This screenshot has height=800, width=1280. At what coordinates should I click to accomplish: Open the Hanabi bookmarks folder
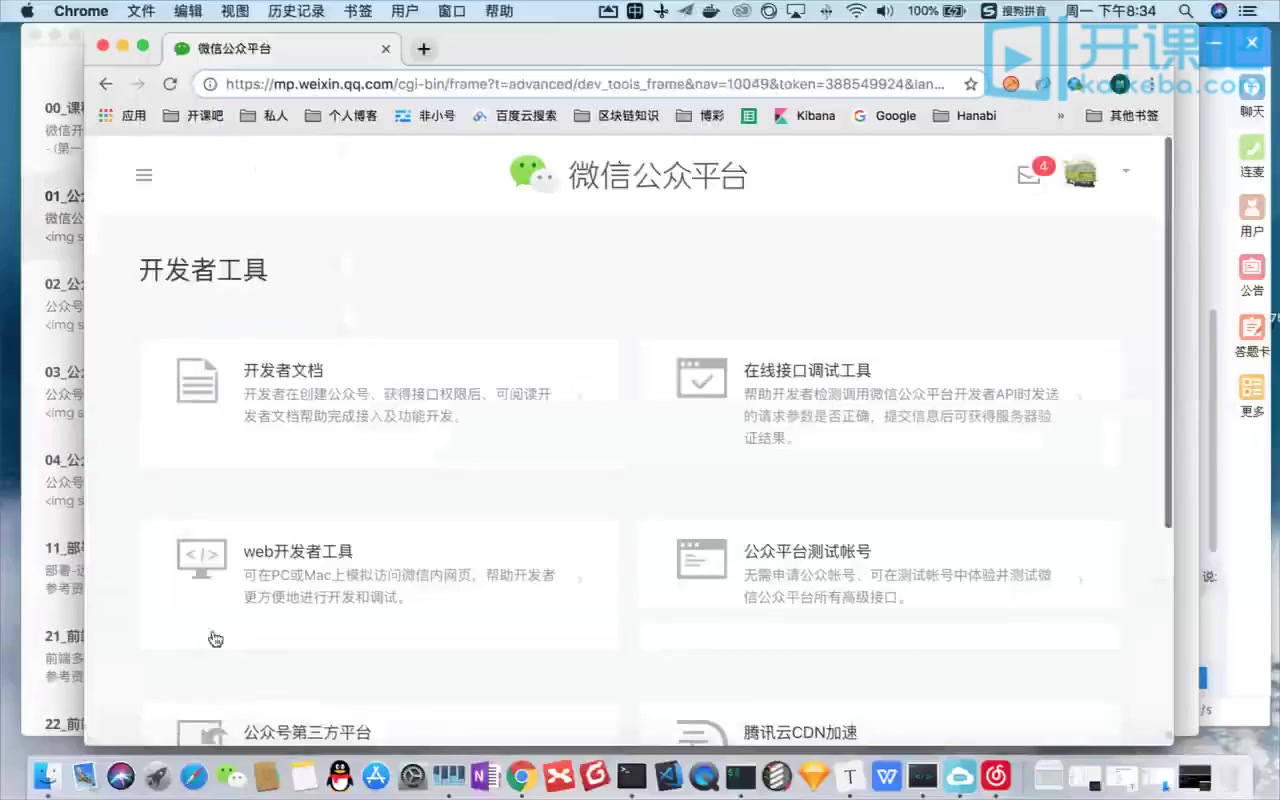tap(965, 116)
